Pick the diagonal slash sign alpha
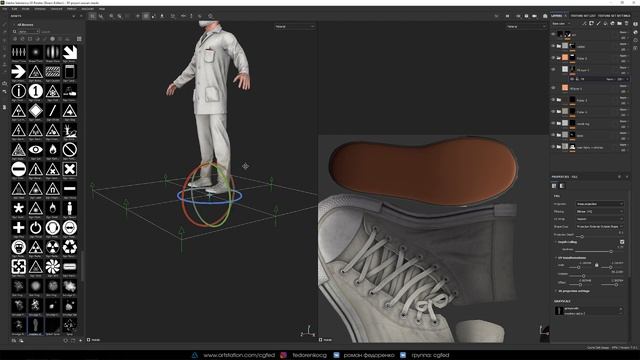The height and width of the screenshot is (360, 640). 53,111
